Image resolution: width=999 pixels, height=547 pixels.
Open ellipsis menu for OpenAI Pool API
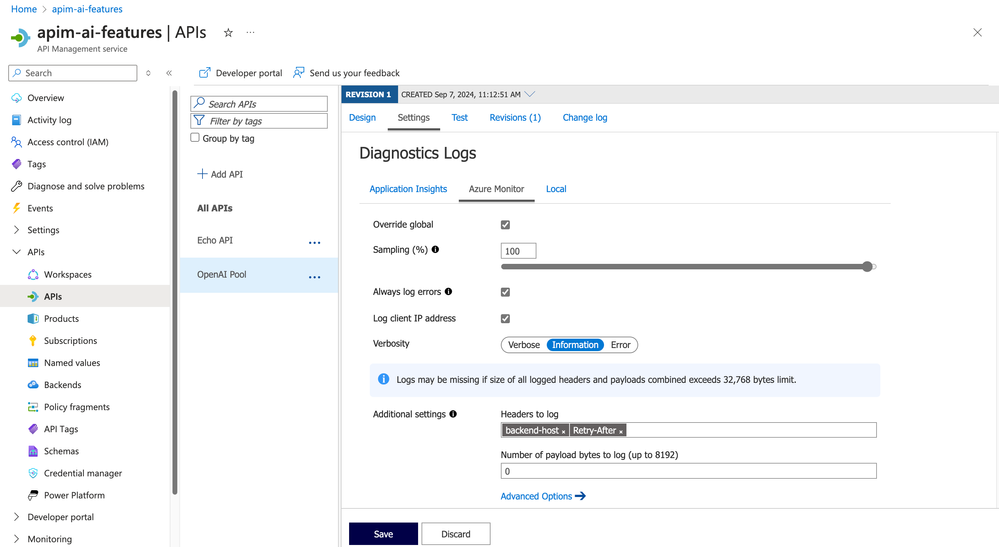click(x=315, y=277)
